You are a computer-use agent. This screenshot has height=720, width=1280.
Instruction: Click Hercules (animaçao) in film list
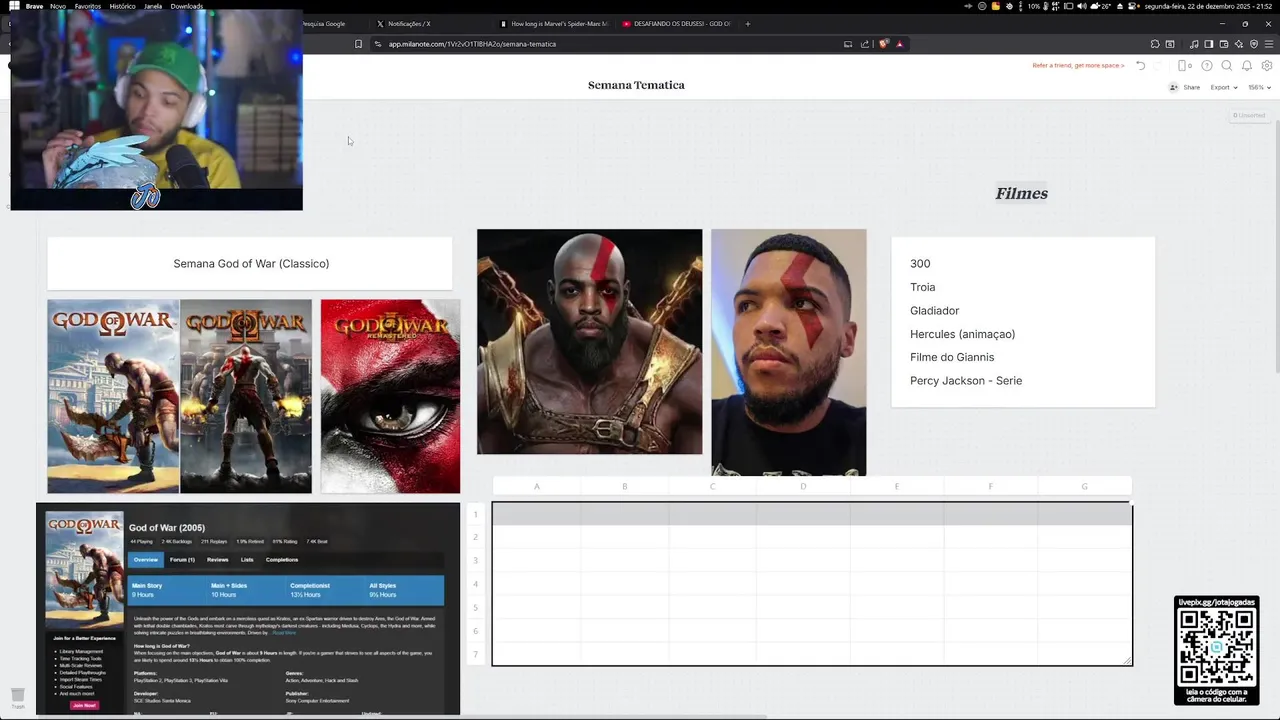tap(962, 334)
